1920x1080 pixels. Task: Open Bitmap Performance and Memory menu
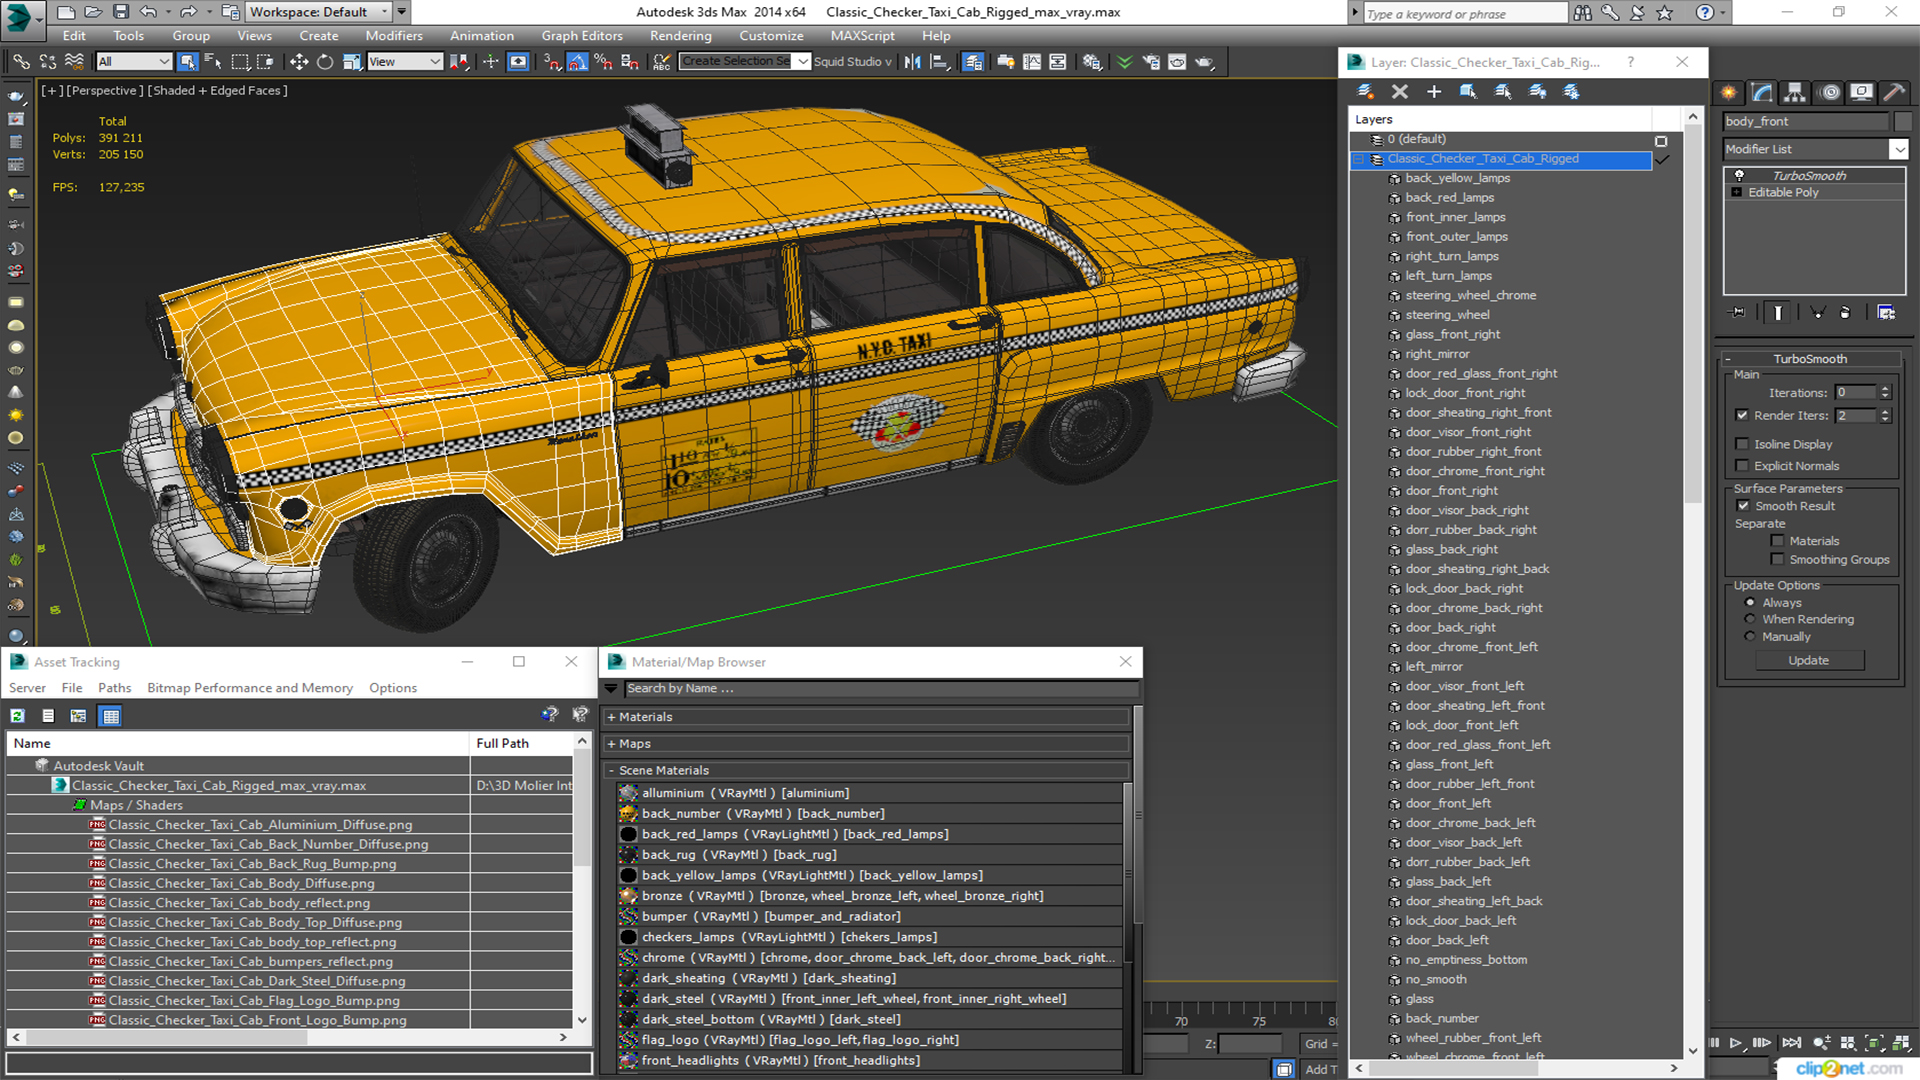point(249,688)
